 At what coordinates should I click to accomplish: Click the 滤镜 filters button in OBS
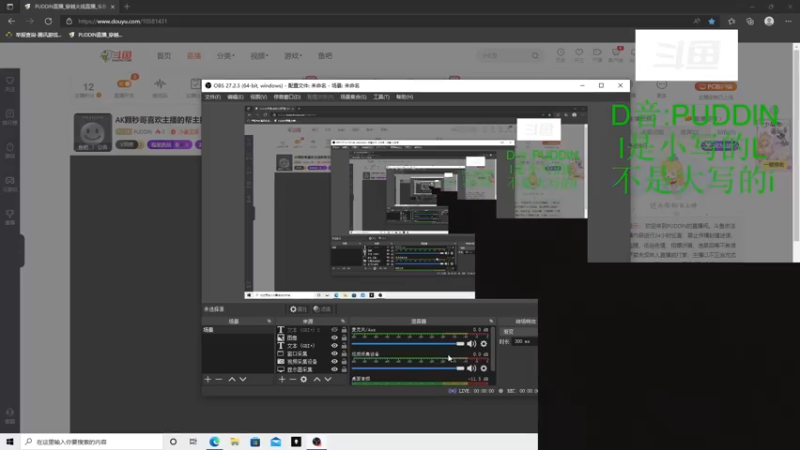322,309
